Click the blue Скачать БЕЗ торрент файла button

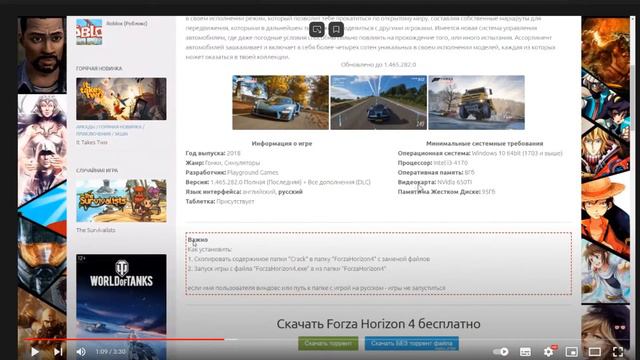(411, 344)
